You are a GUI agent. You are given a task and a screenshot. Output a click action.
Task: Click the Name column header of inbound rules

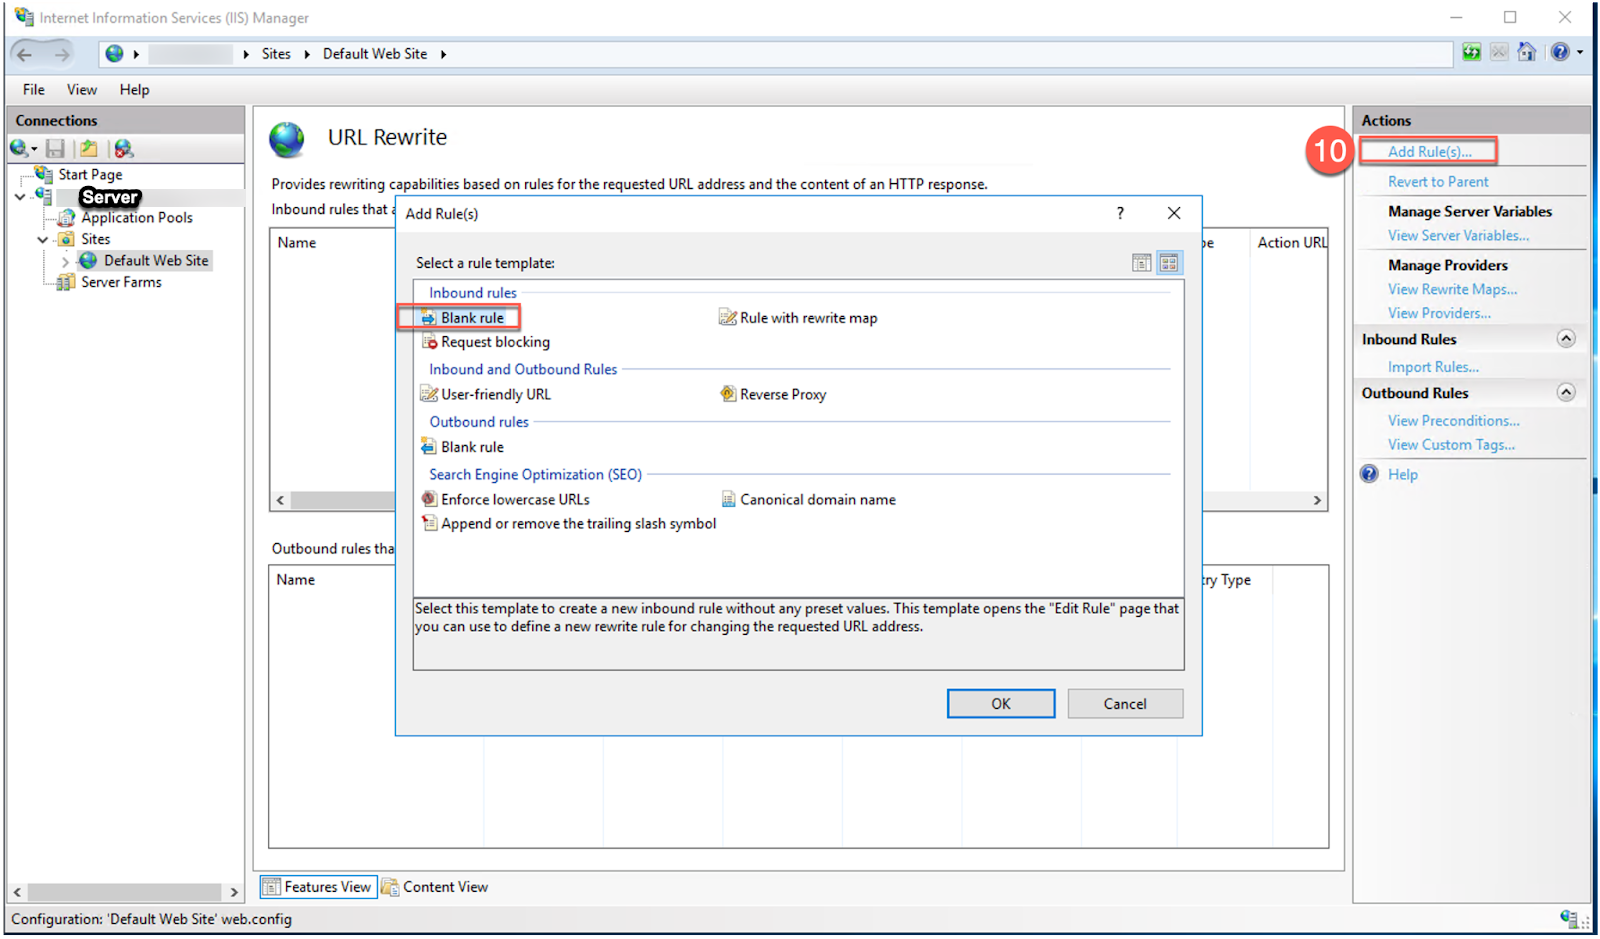coord(297,243)
